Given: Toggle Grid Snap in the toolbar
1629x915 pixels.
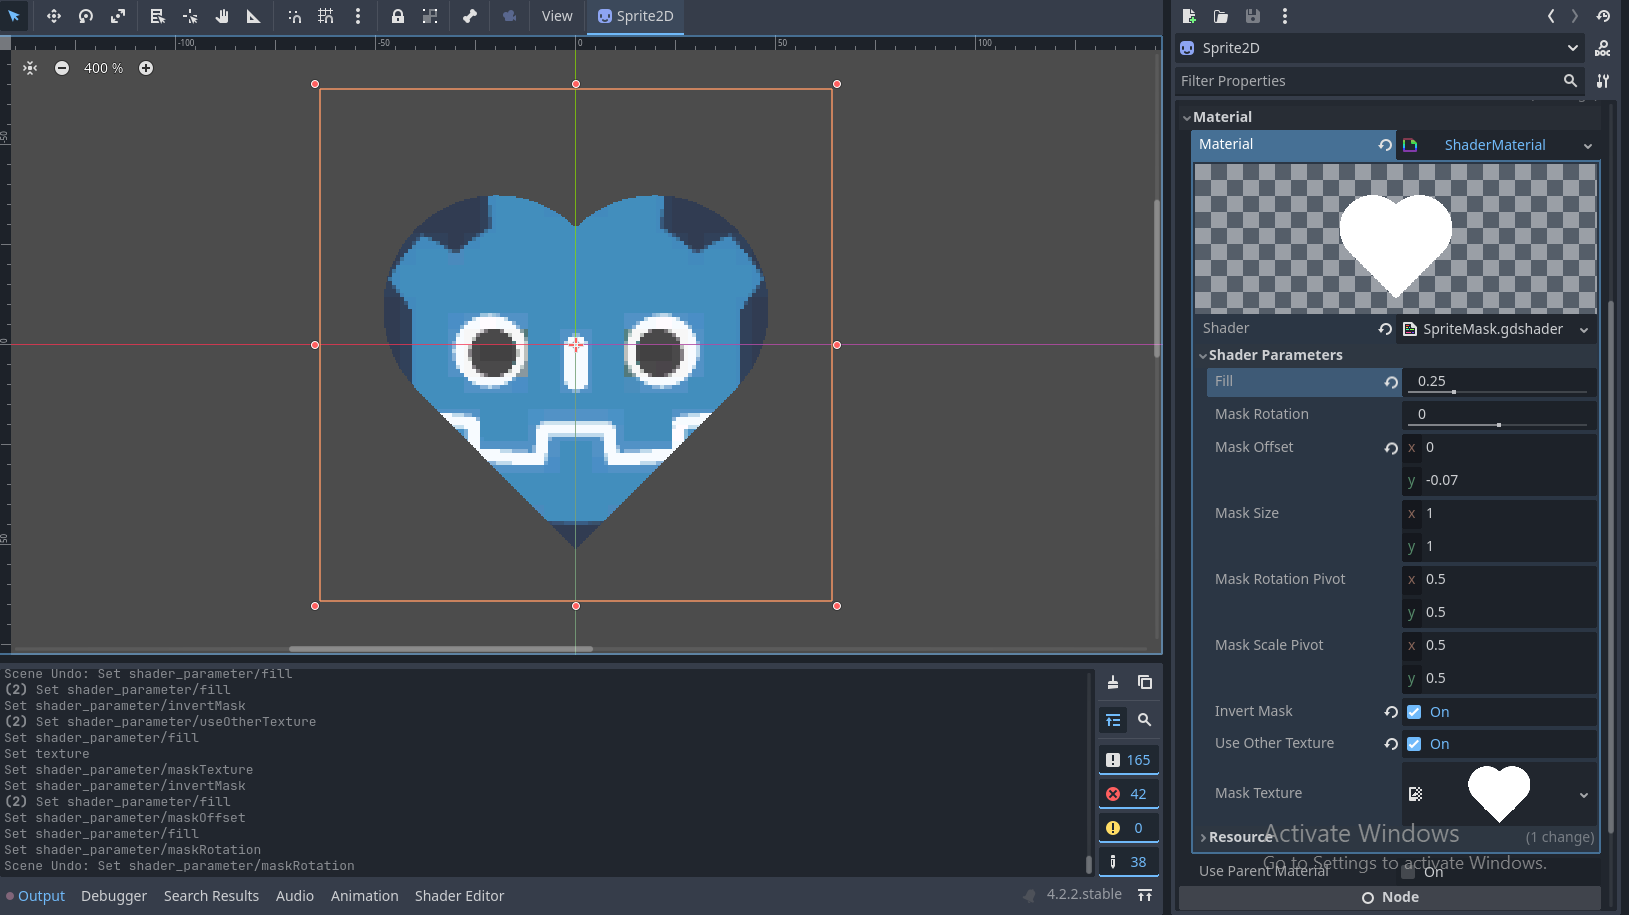Looking at the screenshot, I should point(326,16).
